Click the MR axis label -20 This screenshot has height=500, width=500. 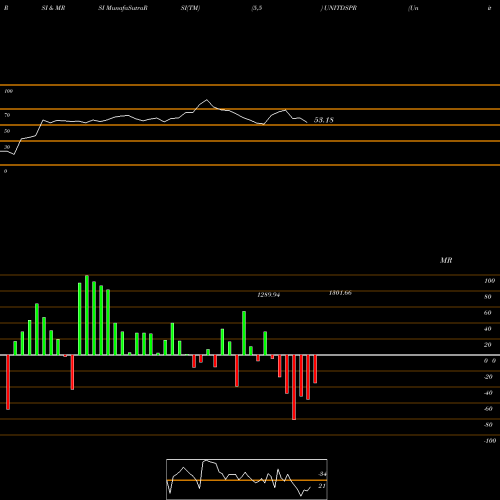[488, 377]
